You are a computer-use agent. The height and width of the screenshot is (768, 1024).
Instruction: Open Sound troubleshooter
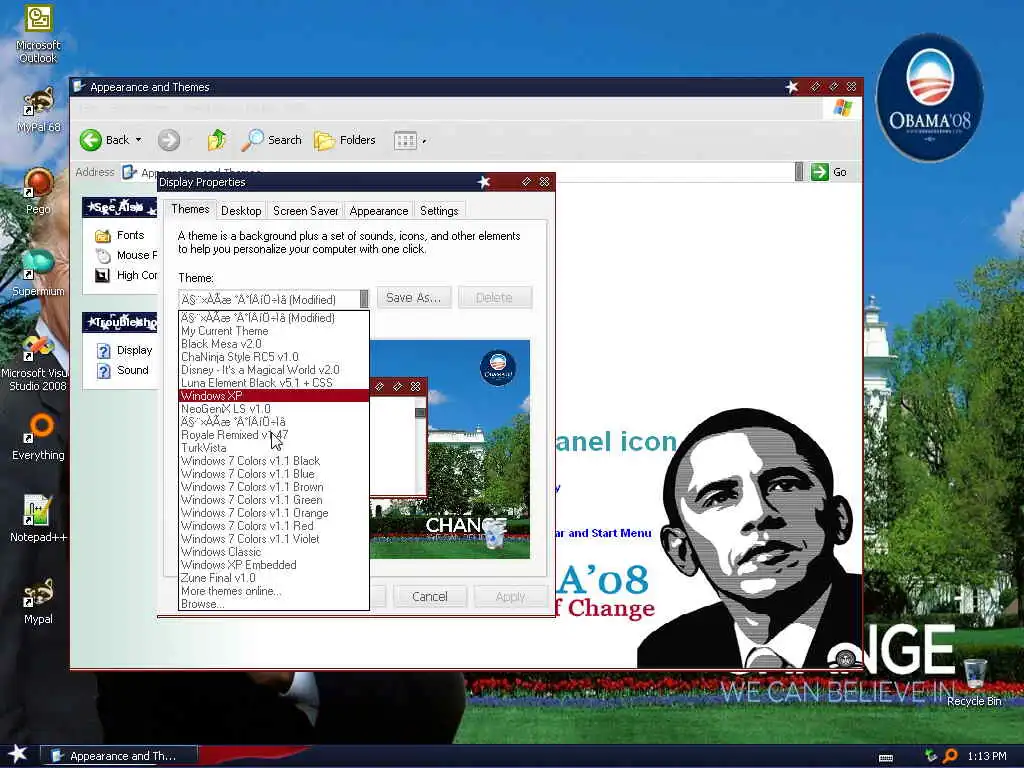[123, 370]
